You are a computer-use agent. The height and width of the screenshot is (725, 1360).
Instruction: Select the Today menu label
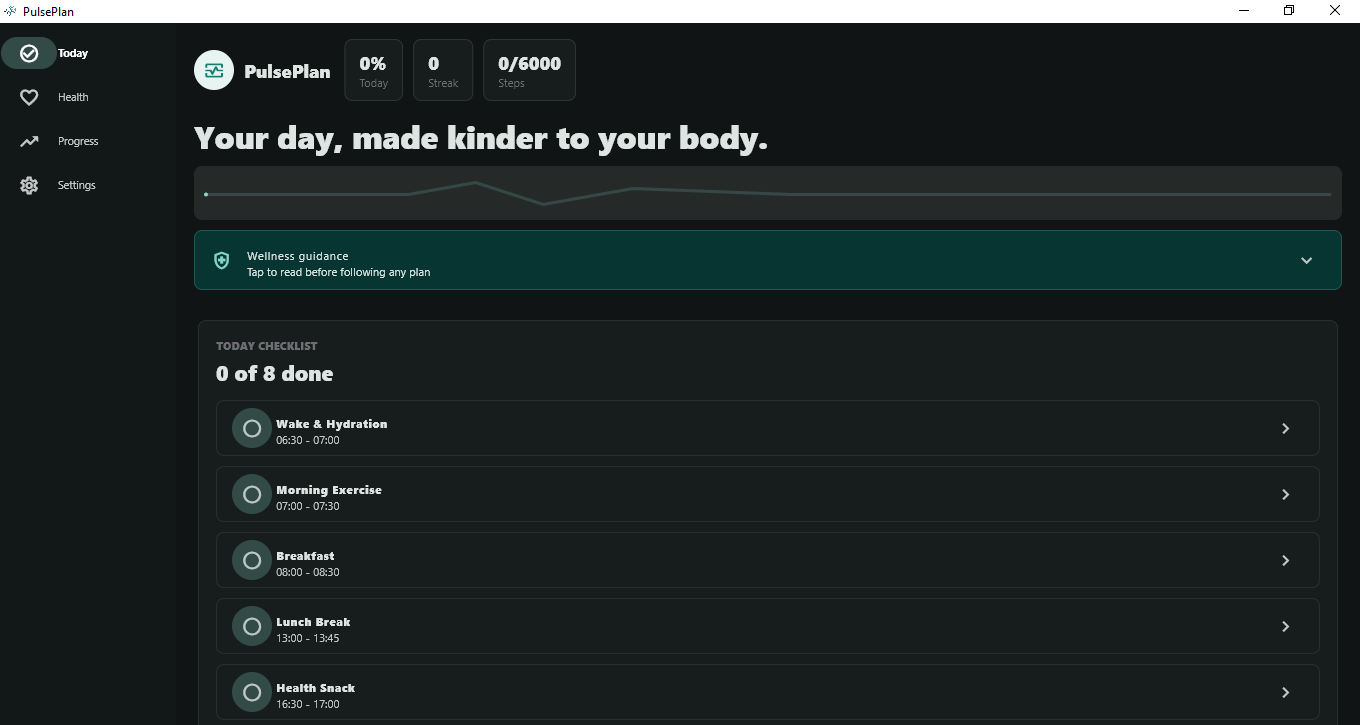pos(73,53)
